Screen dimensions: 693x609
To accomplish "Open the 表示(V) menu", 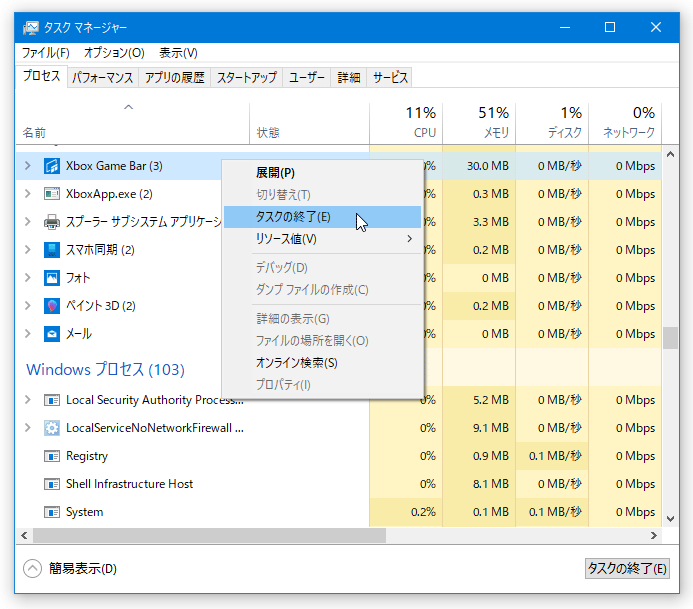I will pos(178,53).
